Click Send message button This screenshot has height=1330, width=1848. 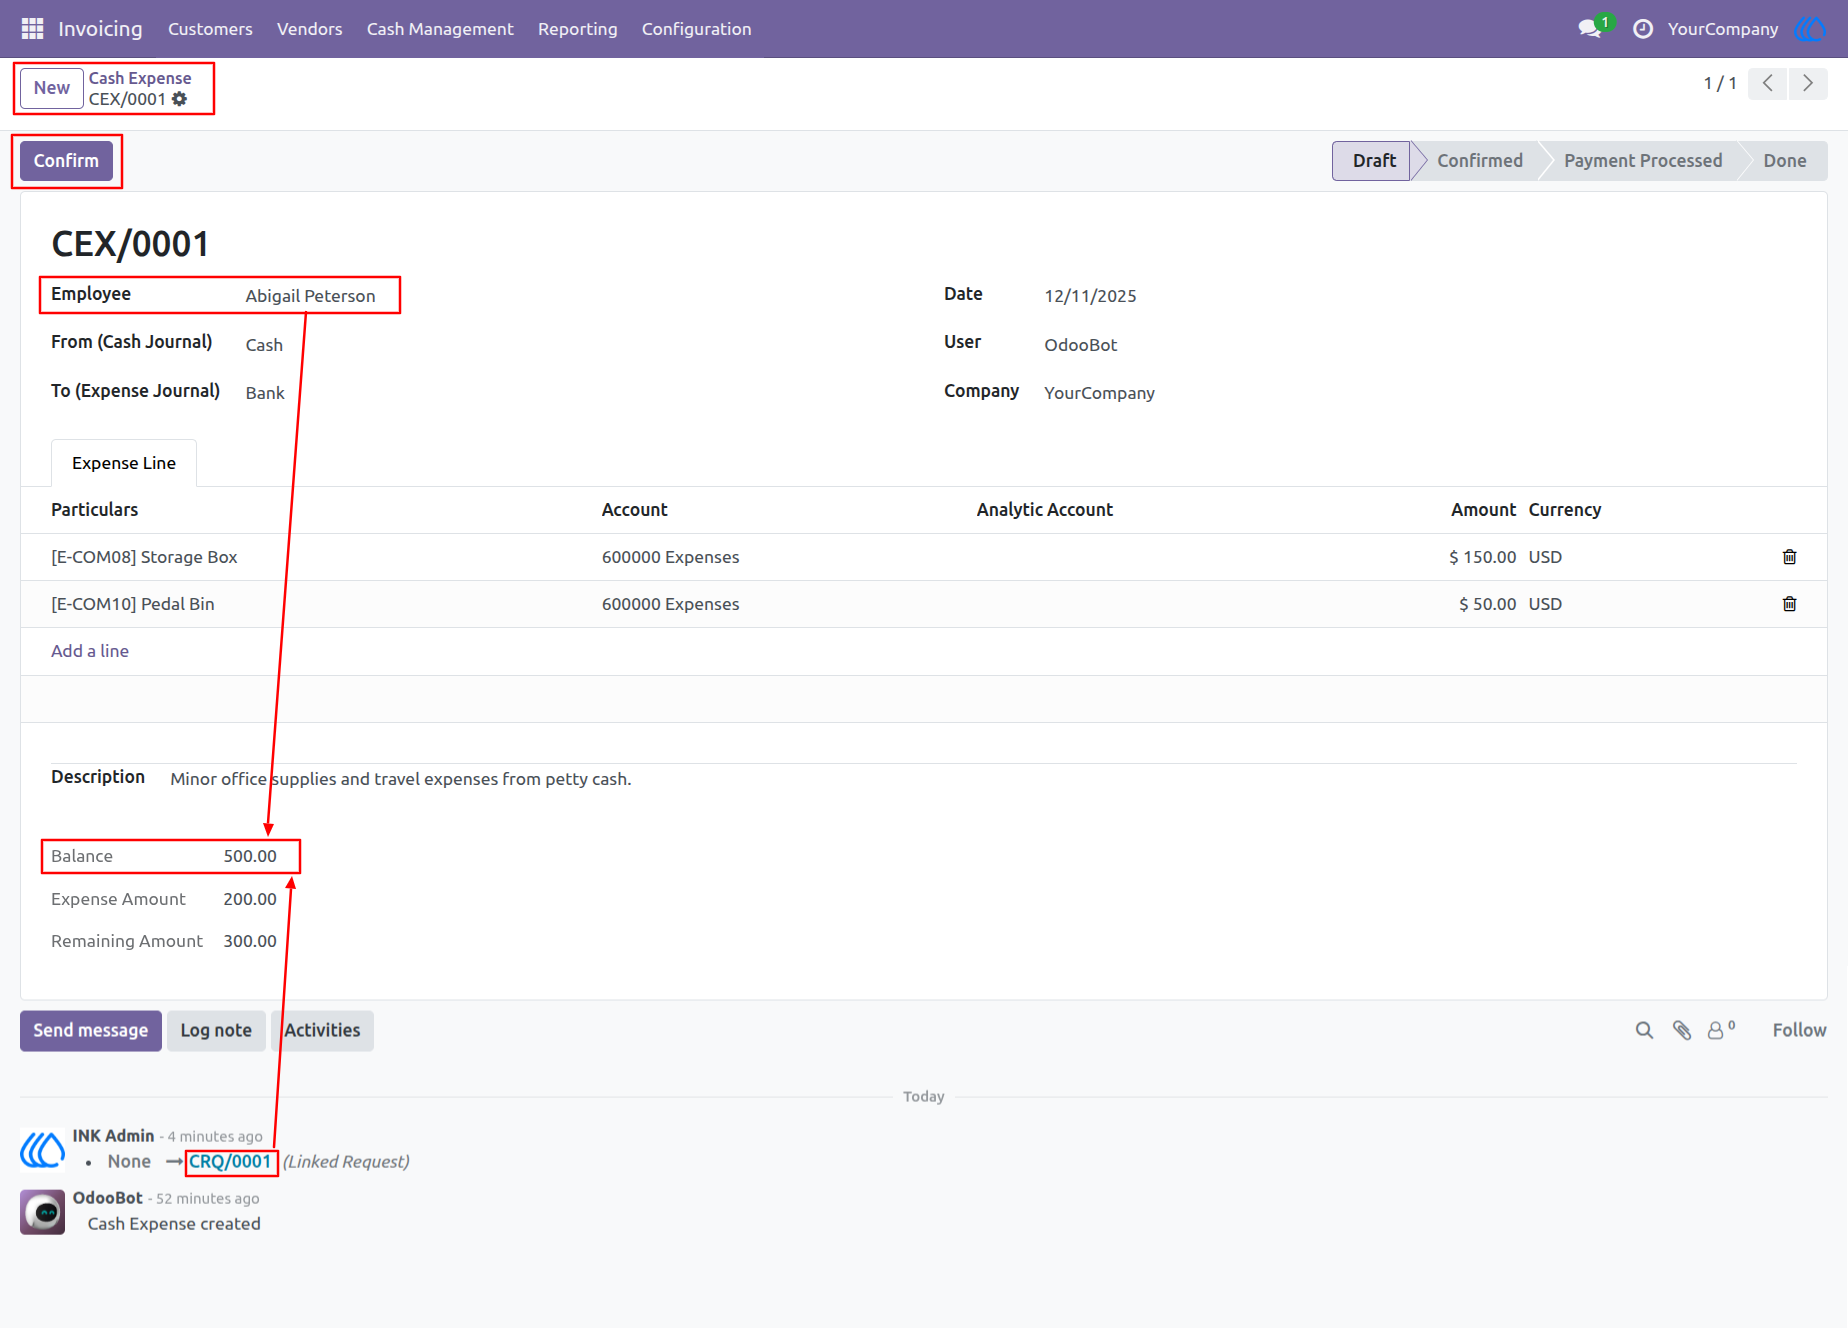click(x=91, y=1031)
